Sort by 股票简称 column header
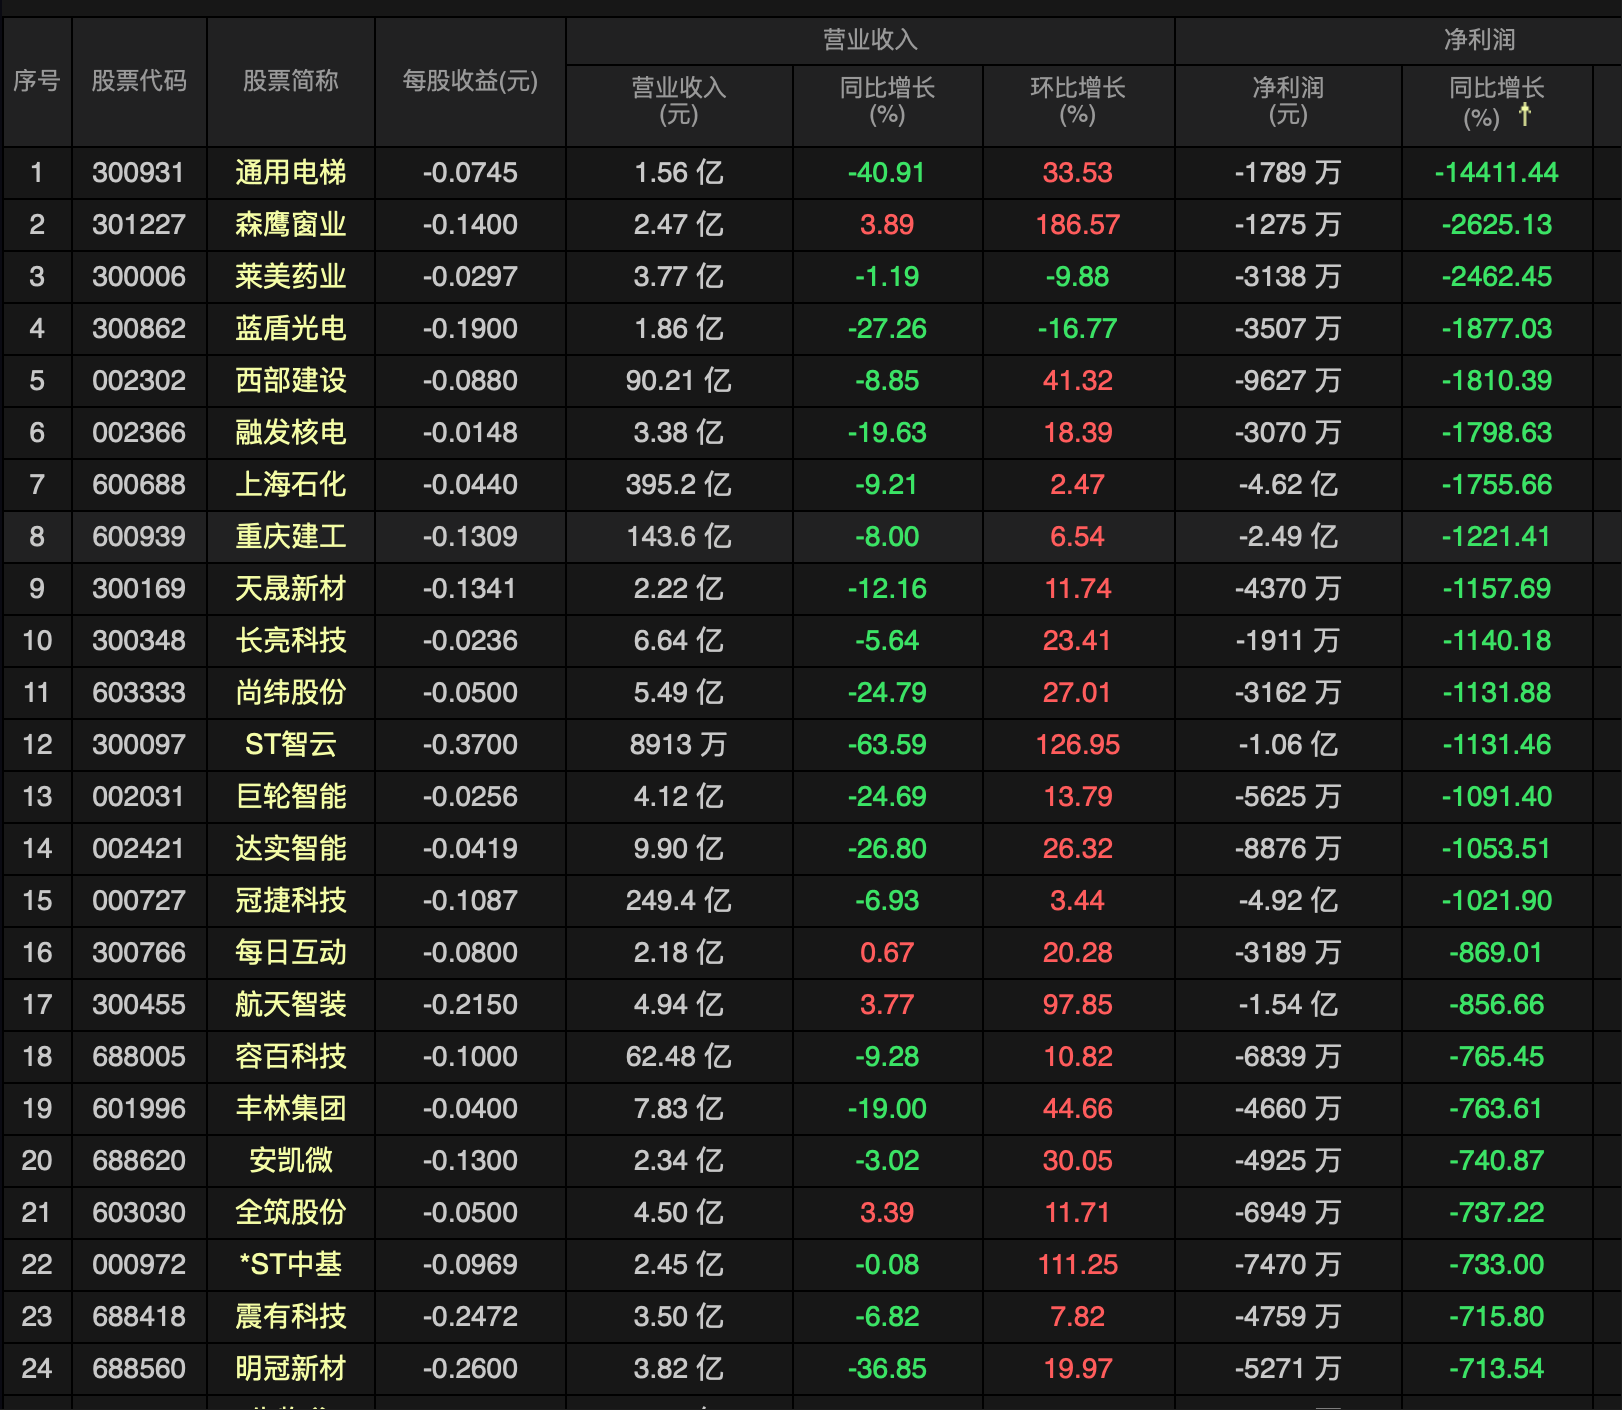1622x1410 pixels. (x=291, y=81)
